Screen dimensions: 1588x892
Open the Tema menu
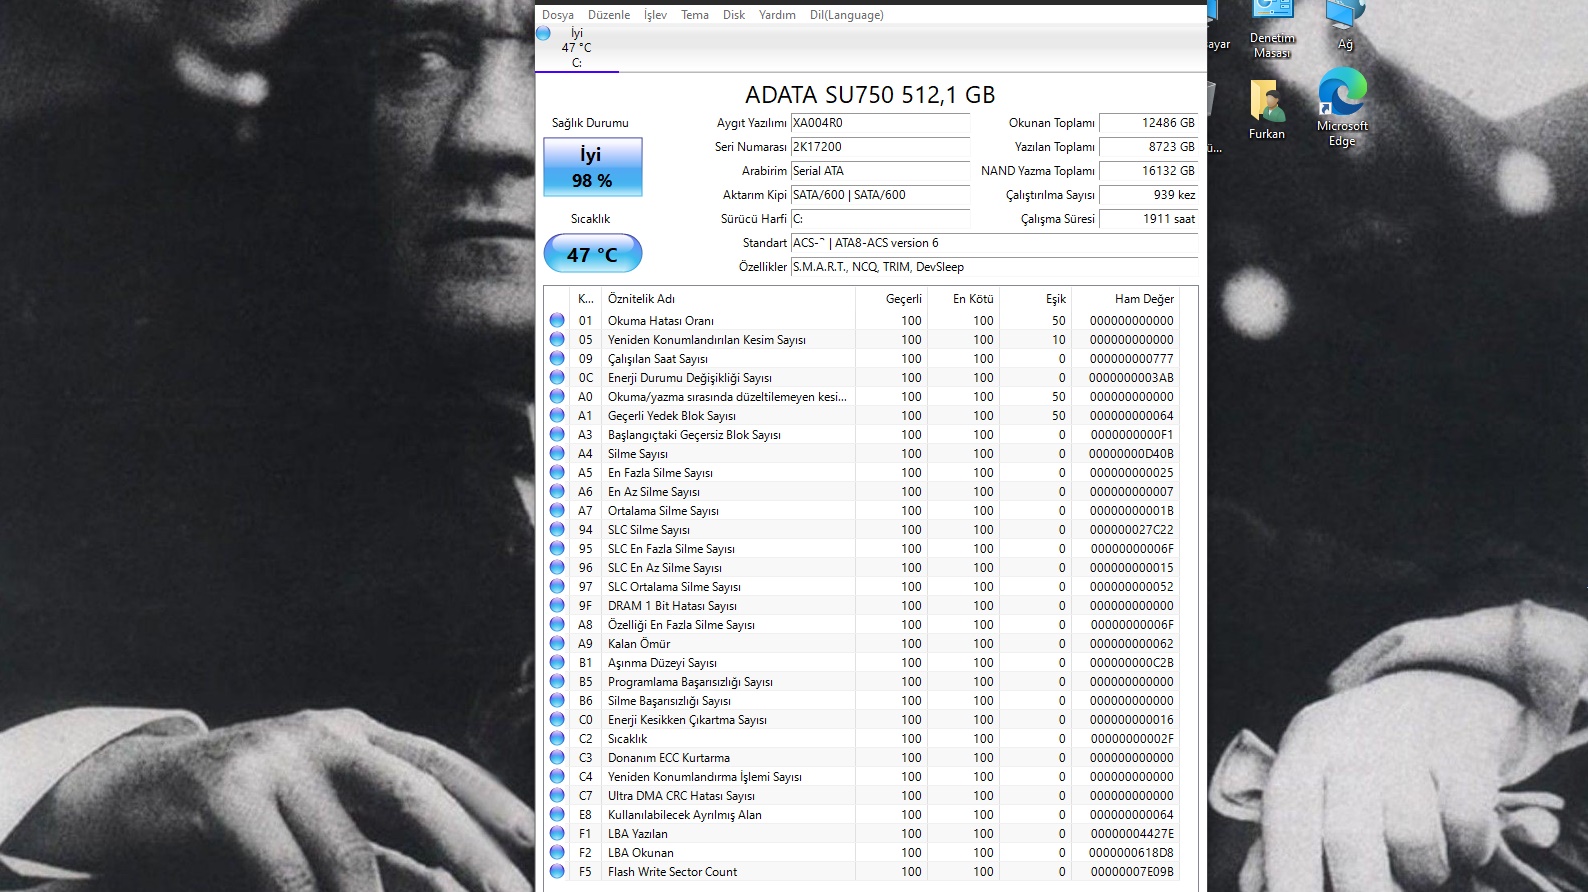(x=695, y=15)
